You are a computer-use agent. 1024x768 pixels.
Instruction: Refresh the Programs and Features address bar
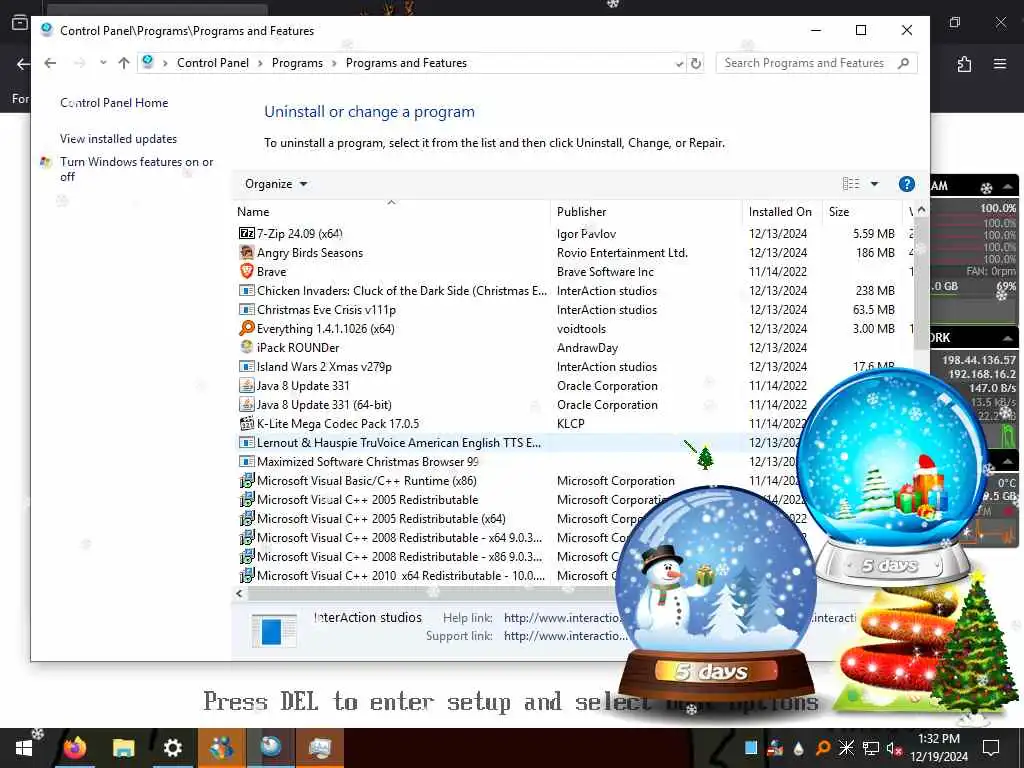[696, 63]
